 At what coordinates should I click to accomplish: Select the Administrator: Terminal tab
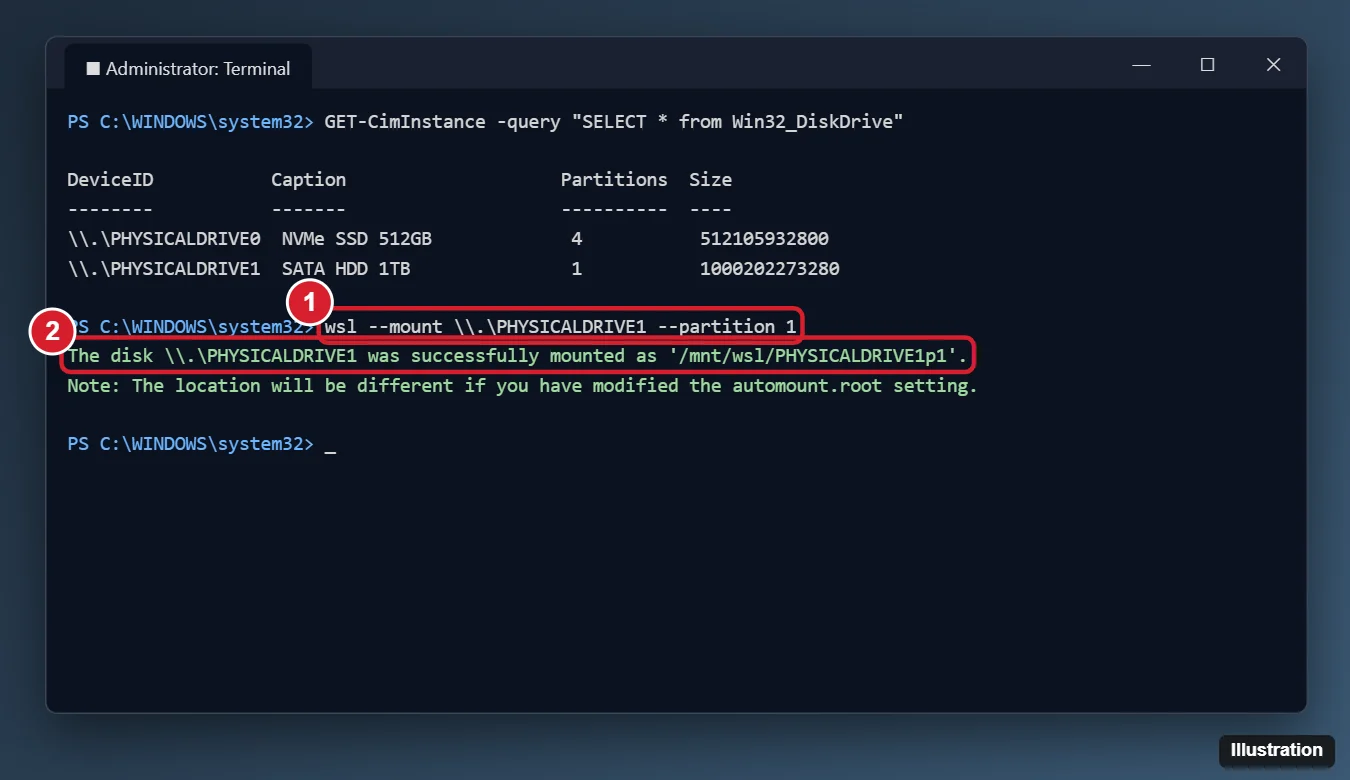pyautogui.click(x=188, y=69)
